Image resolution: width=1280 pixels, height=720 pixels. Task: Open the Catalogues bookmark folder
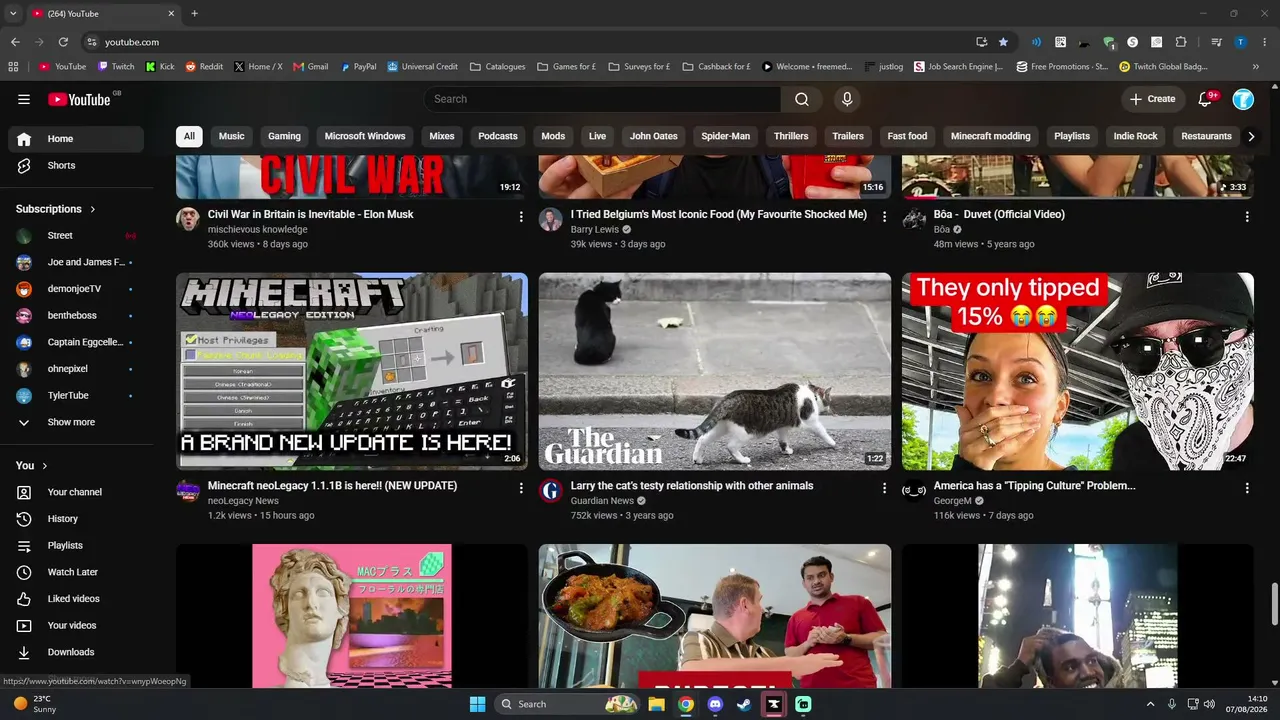point(497,67)
